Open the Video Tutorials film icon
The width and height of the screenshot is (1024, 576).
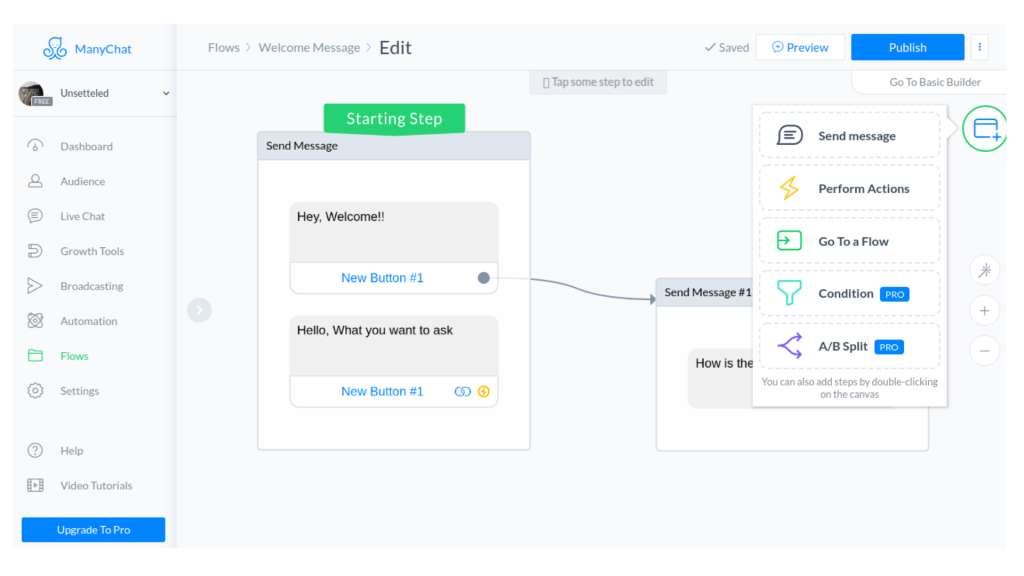pyautogui.click(x=35, y=485)
